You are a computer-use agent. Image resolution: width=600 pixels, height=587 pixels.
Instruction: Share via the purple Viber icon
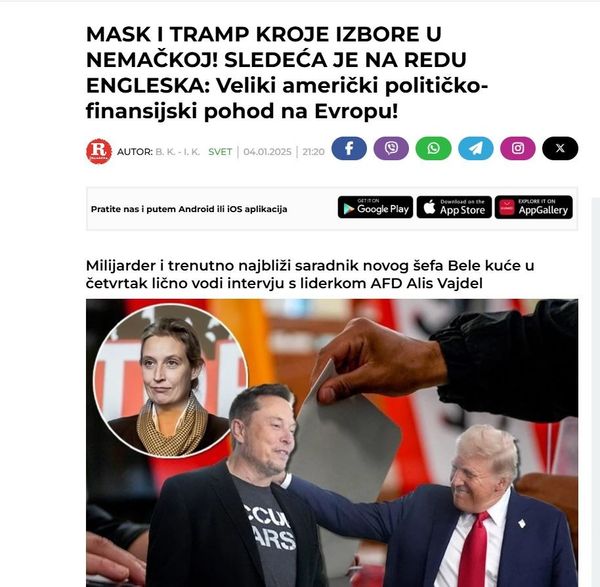point(391,148)
